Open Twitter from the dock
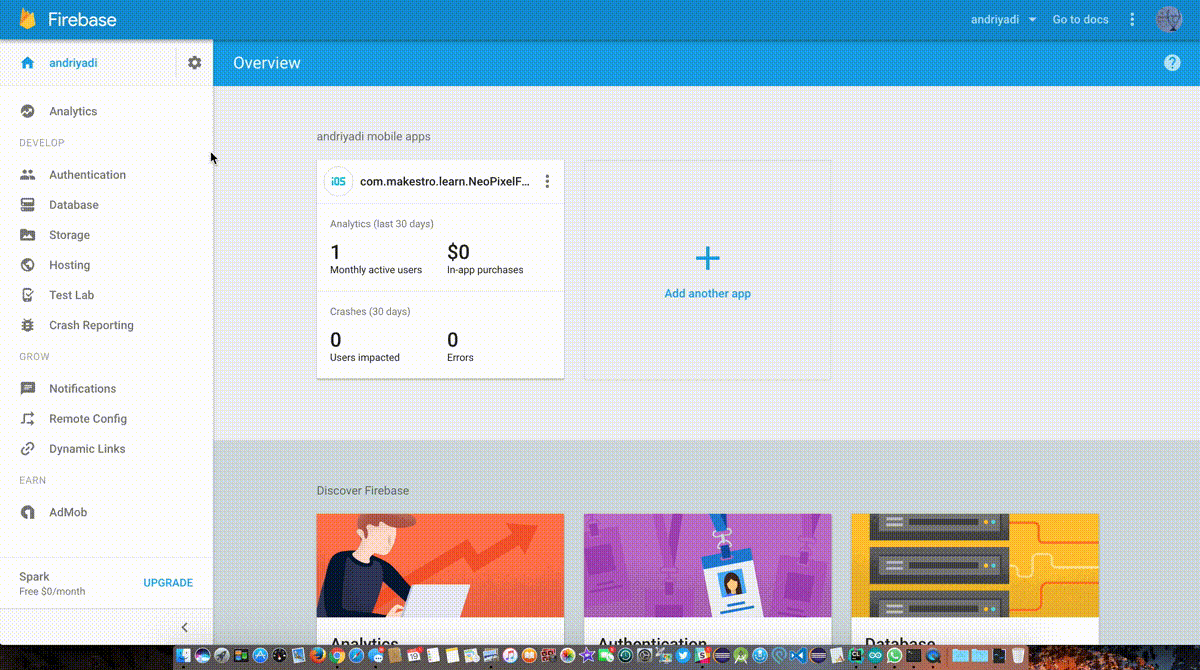Viewport: 1200px width, 670px height. [x=683, y=655]
